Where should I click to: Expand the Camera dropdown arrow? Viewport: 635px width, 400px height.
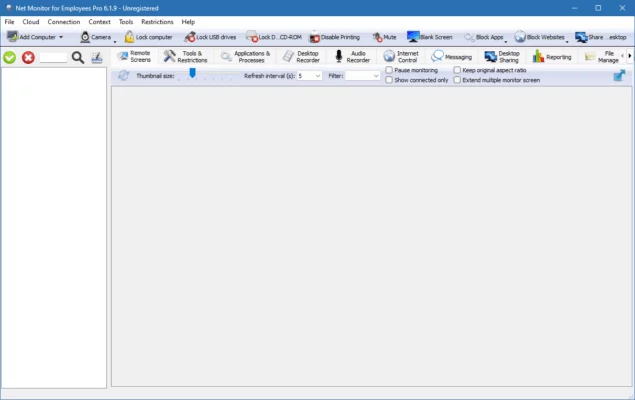click(115, 41)
